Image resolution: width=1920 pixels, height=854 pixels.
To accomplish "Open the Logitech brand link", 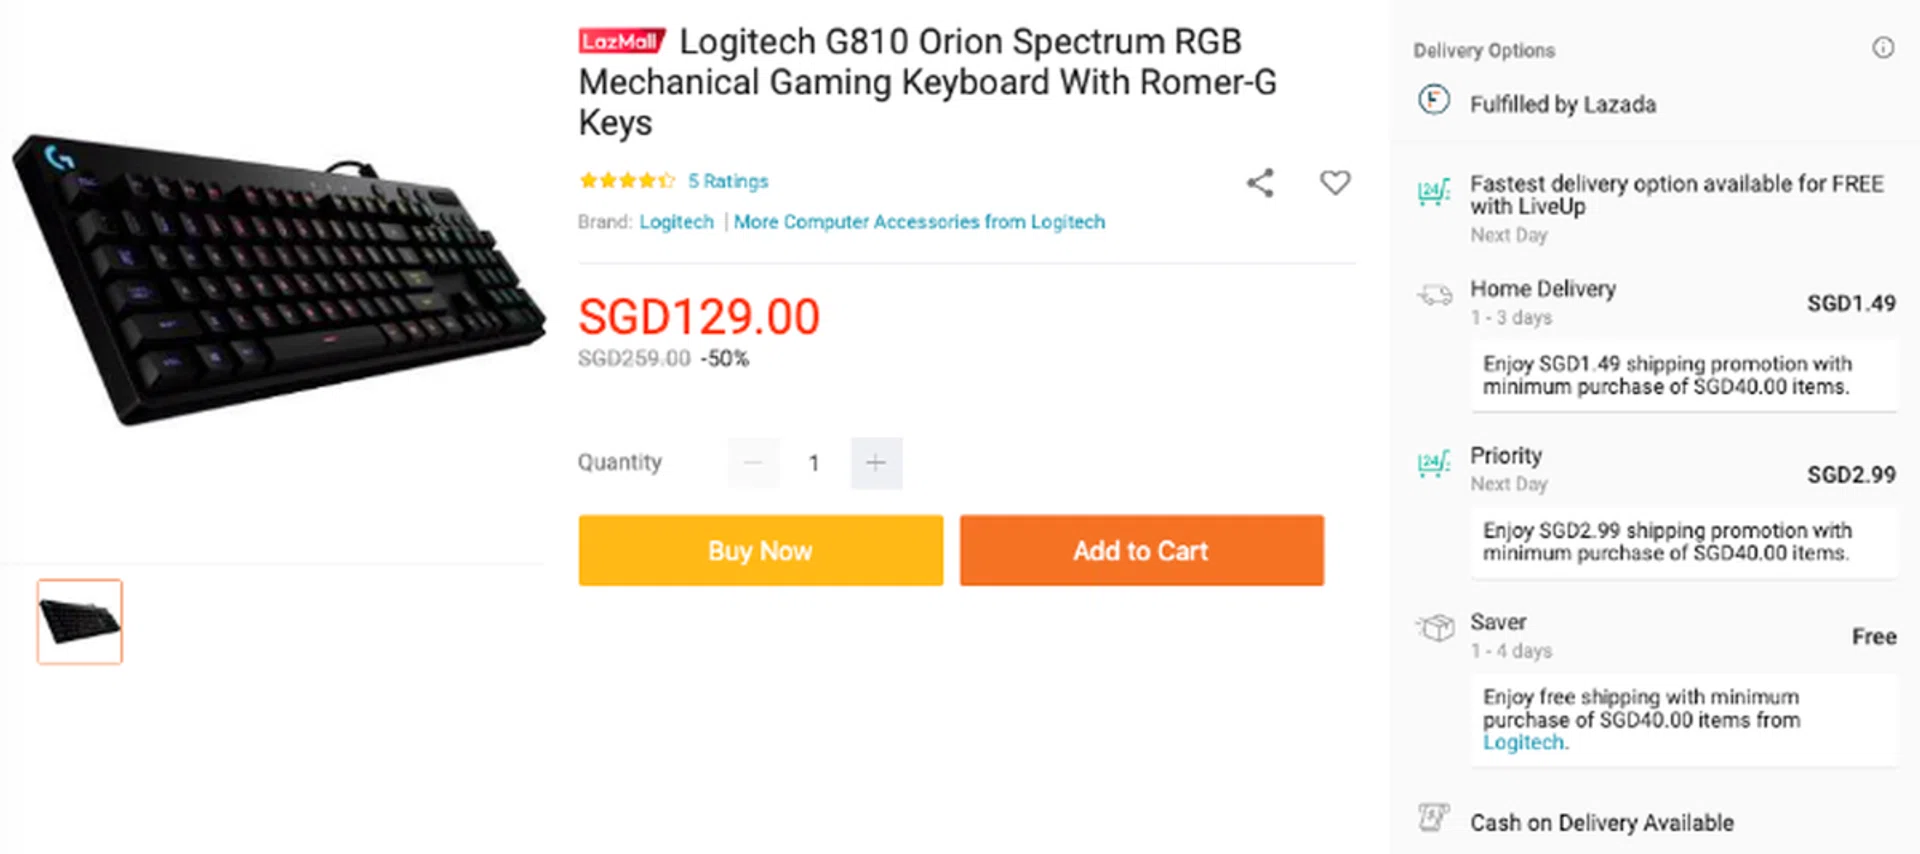I will click(676, 222).
